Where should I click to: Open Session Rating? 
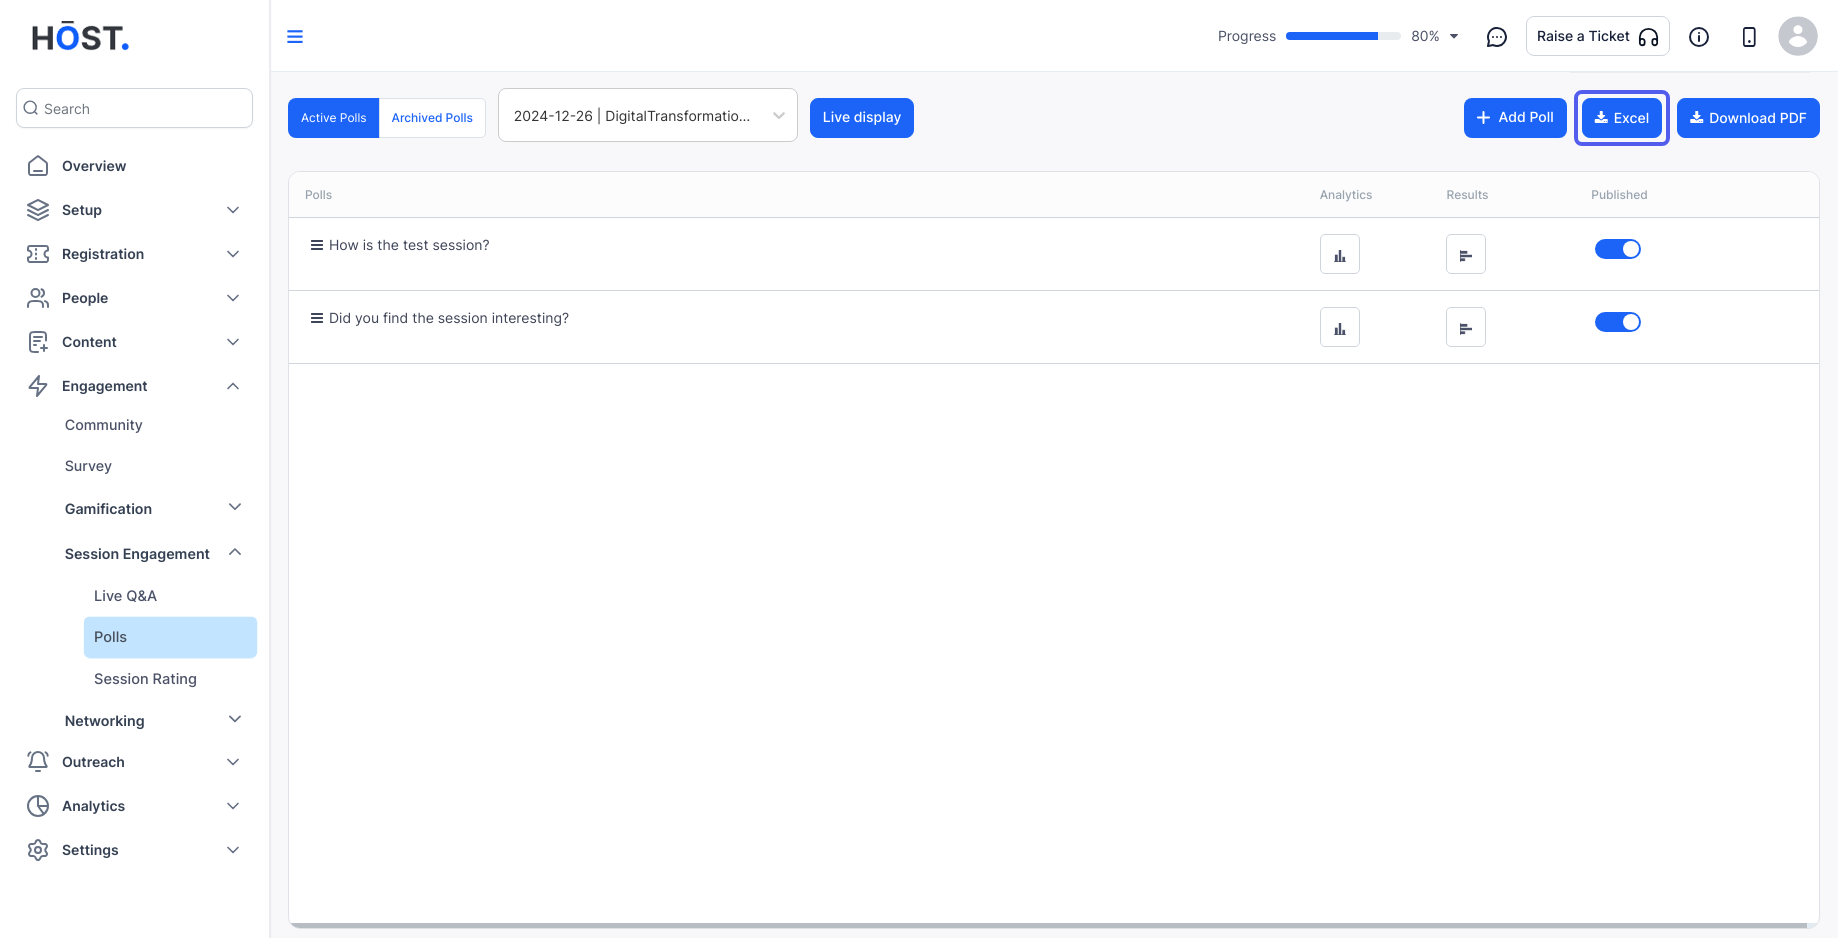[x=145, y=679]
